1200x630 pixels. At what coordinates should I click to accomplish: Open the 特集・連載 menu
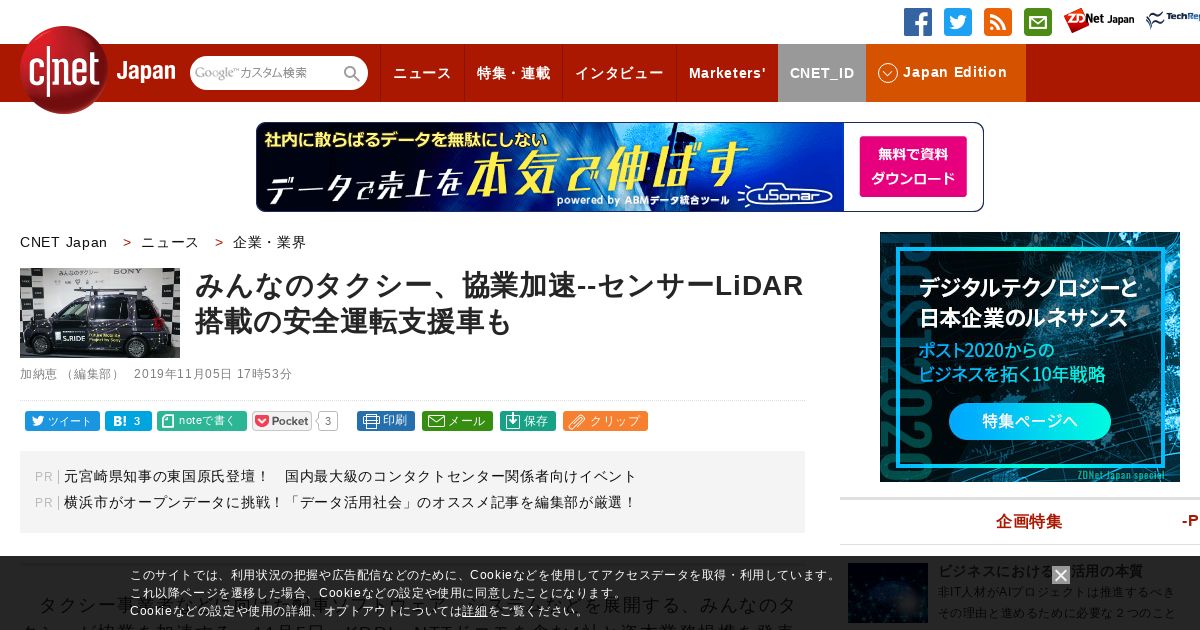click(513, 73)
